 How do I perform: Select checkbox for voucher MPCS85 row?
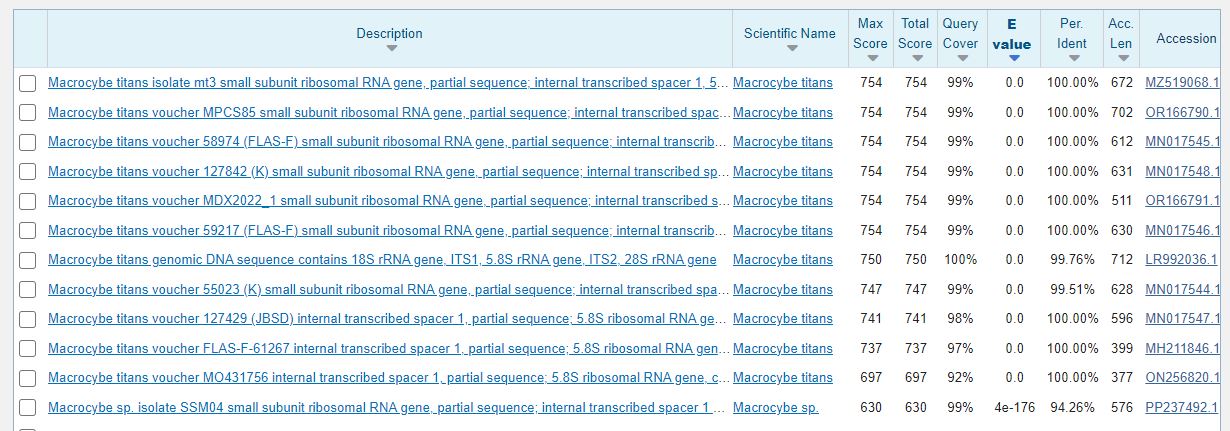click(28, 113)
